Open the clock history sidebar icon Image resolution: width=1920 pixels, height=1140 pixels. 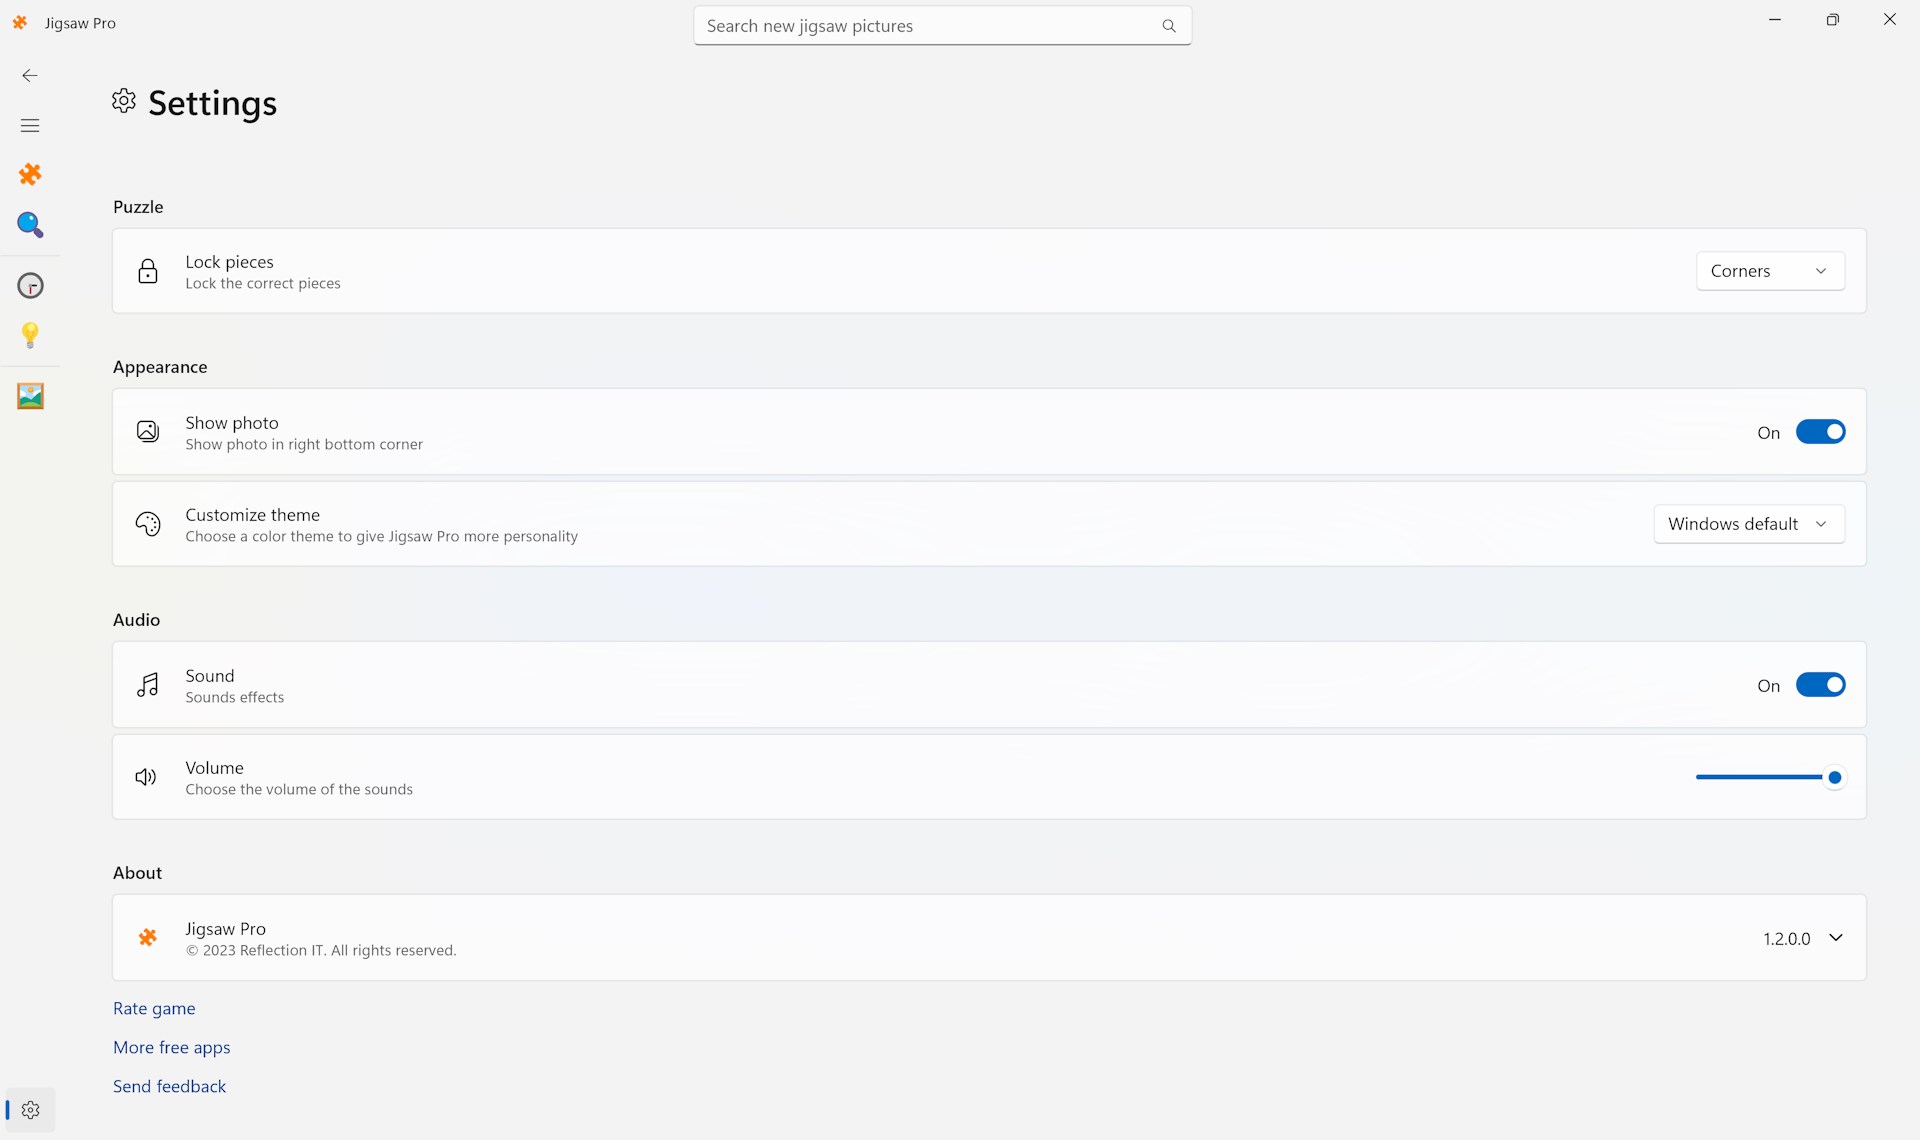[30, 286]
